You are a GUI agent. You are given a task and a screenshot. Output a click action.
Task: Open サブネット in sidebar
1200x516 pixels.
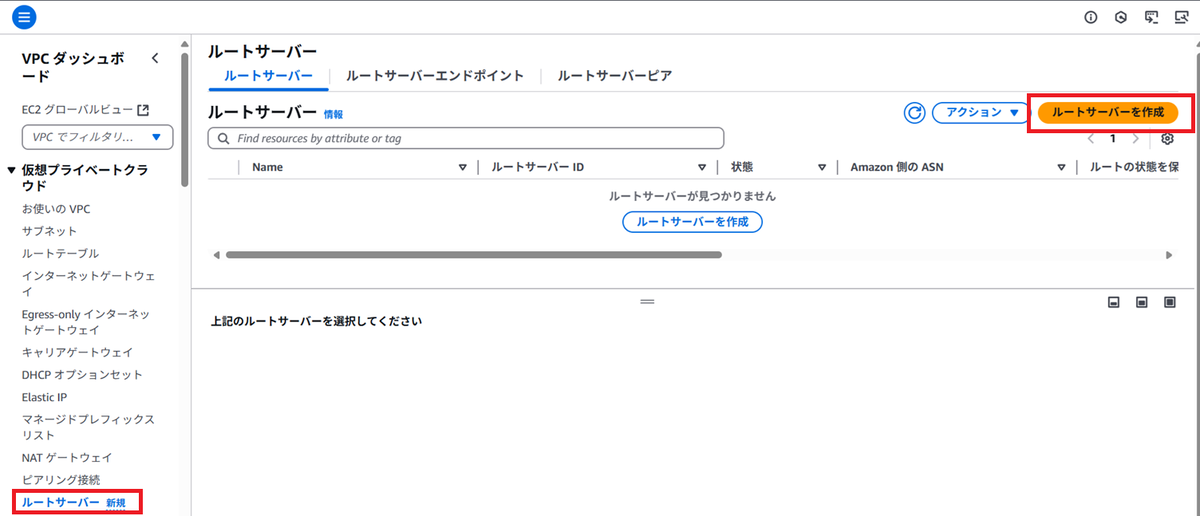pyautogui.click(x=49, y=231)
